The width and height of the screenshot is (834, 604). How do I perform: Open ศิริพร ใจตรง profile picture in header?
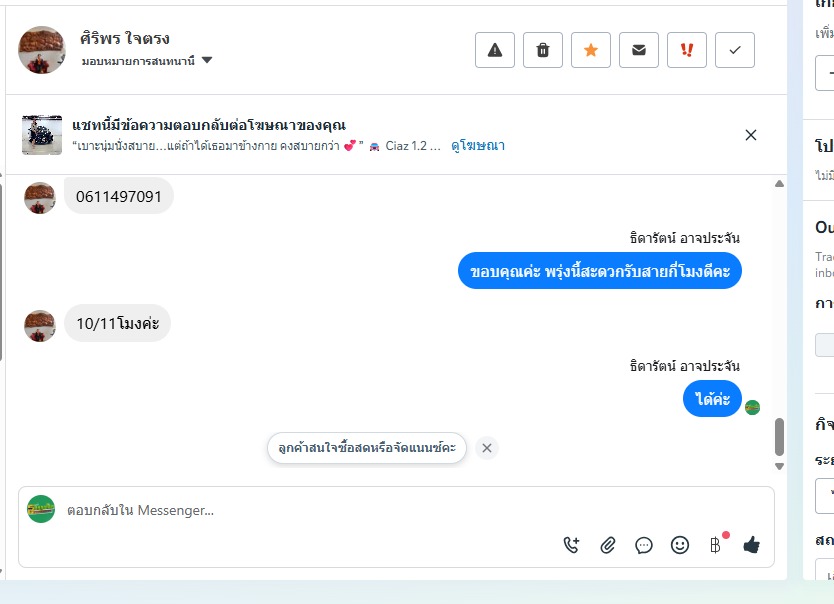click(x=42, y=50)
